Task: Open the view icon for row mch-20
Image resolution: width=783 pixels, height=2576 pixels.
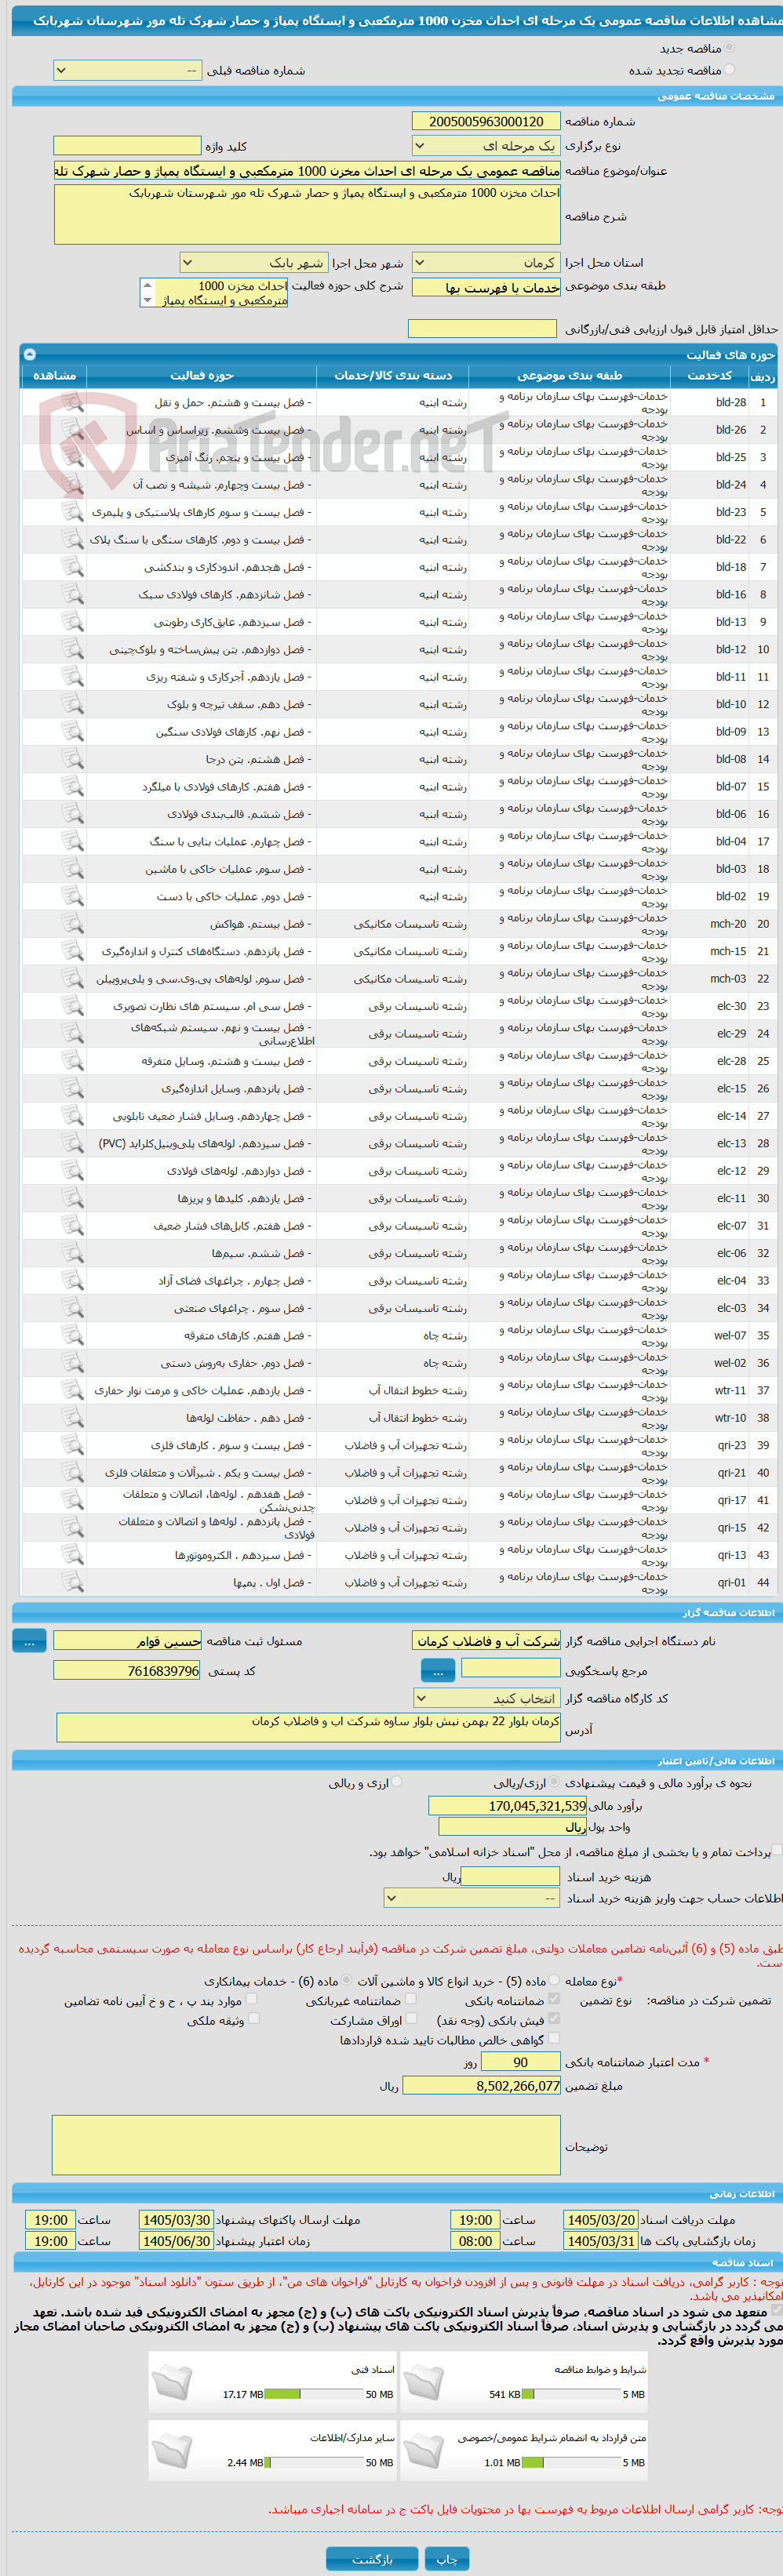Action: click(72, 924)
